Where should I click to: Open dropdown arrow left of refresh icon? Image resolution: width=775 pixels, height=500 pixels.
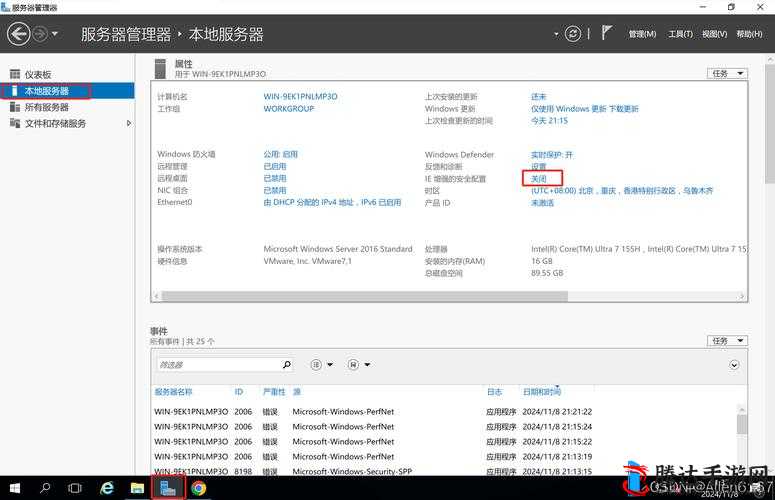556,35
